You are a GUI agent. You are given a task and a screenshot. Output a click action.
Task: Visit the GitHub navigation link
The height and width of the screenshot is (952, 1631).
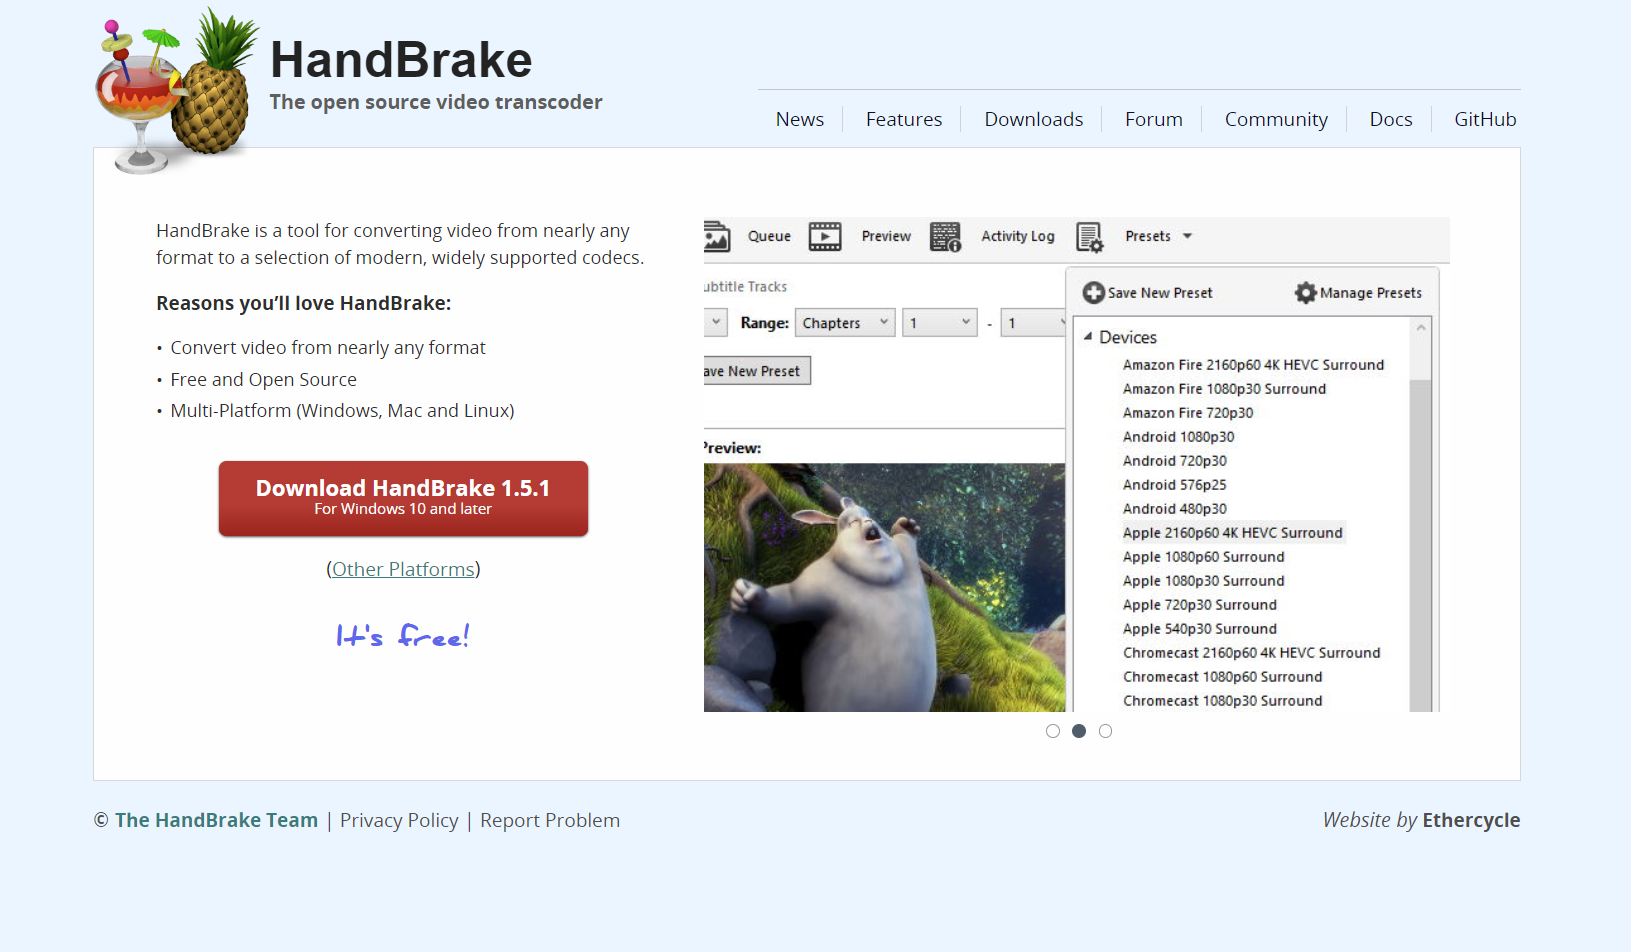pyautogui.click(x=1485, y=119)
